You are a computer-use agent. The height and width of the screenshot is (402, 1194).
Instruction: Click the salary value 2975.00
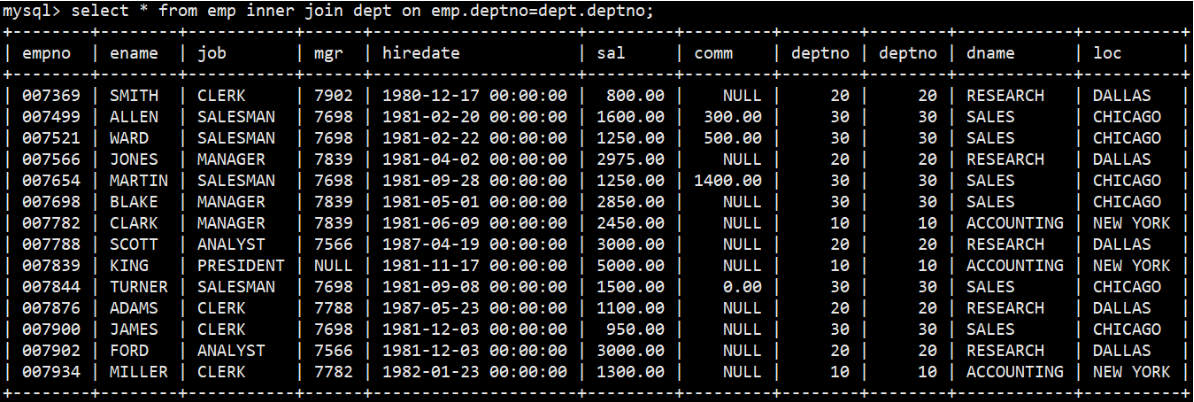point(631,160)
